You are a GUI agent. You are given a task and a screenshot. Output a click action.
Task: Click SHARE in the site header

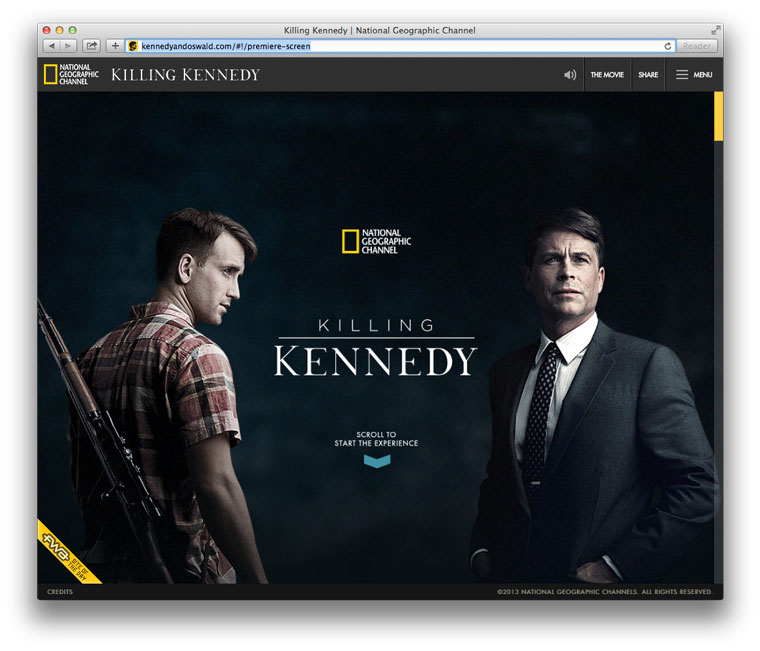pyautogui.click(x=648, y=75)
